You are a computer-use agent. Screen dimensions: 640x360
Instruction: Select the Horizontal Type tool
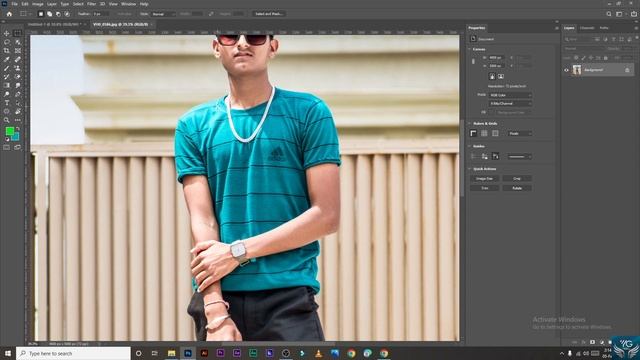coord(7,103)
